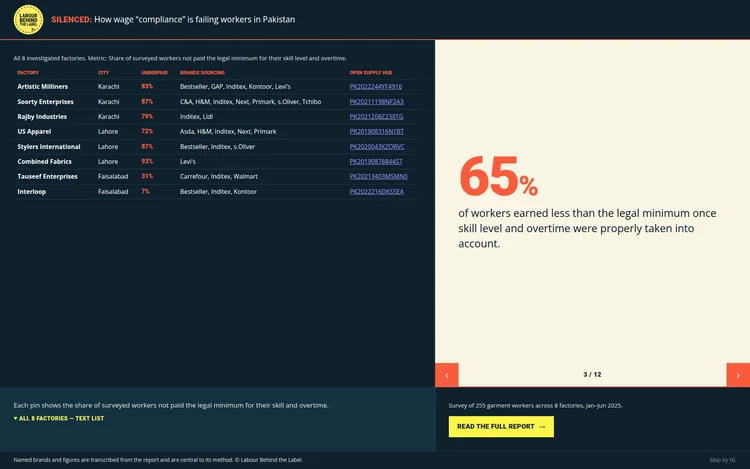Viewport: 750px width, 469px height.
Task: Click the 7% underpaid value
Action: pos(145,192)
